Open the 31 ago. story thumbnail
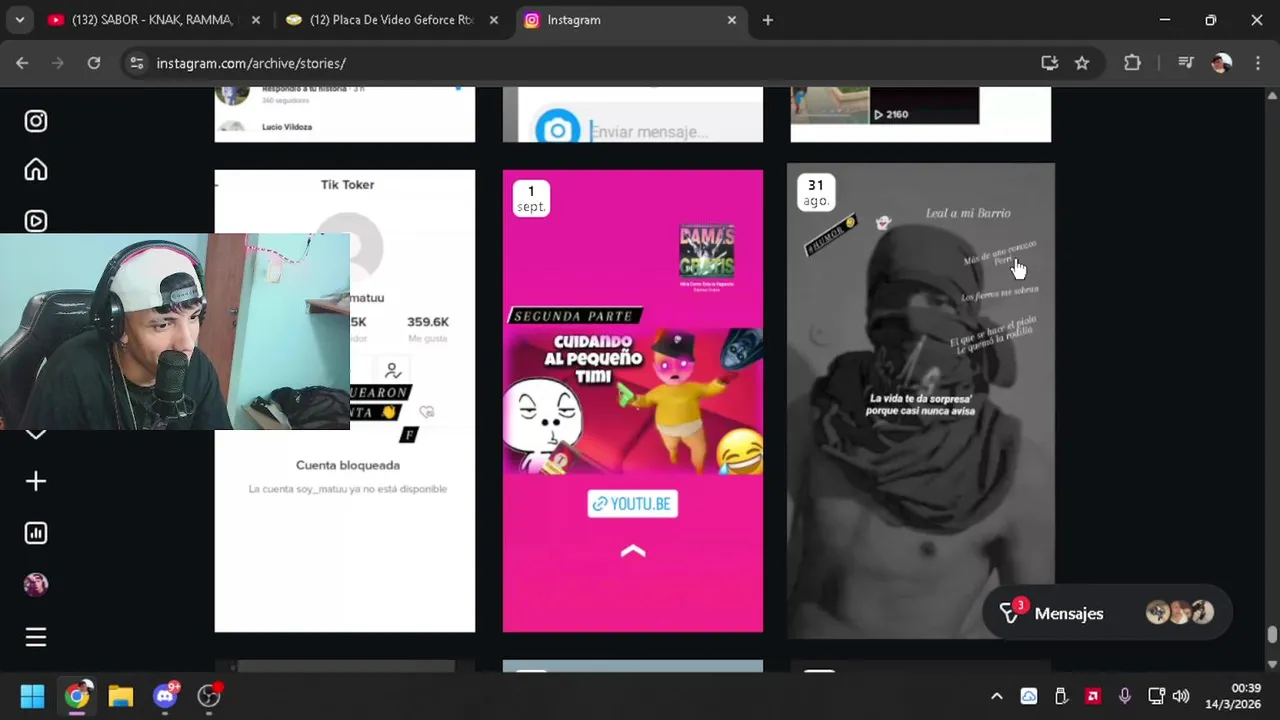This screenshot has width=1280, height=720. click(921, 401)
